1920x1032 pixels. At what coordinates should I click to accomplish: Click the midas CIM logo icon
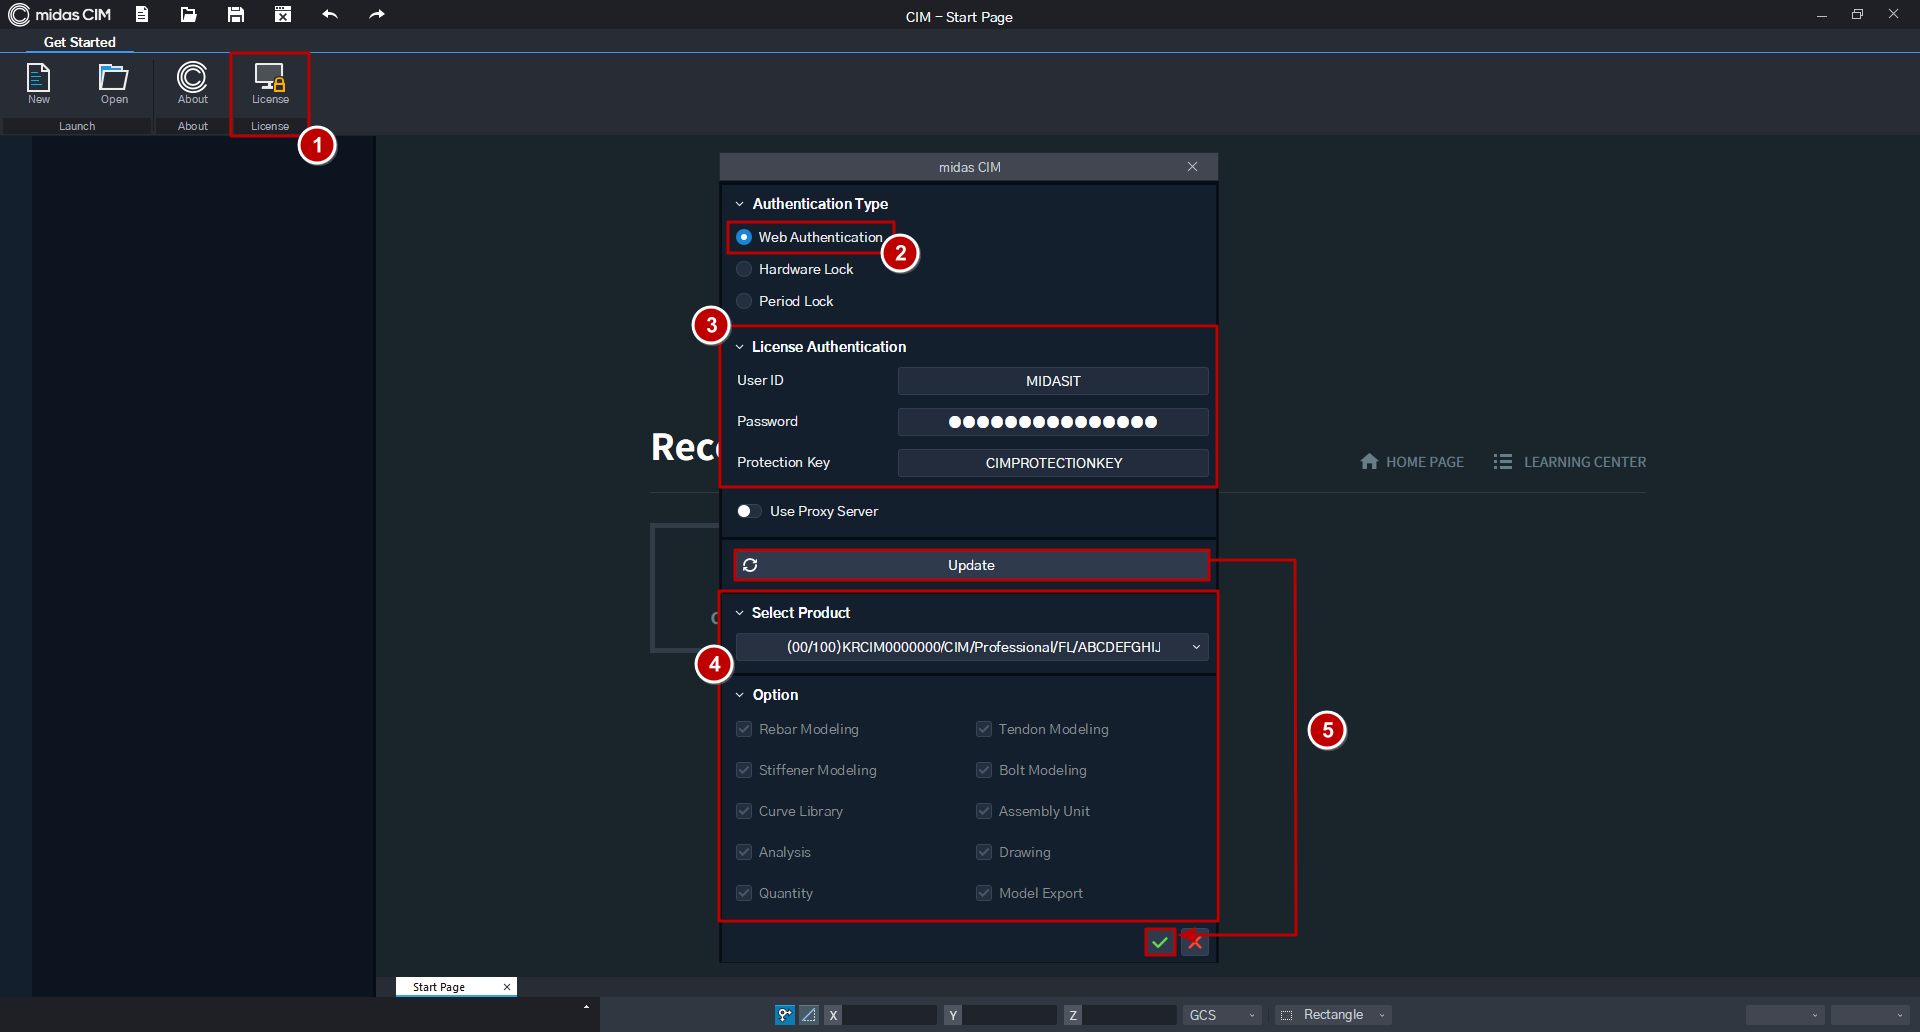click(x=19, y=15)
